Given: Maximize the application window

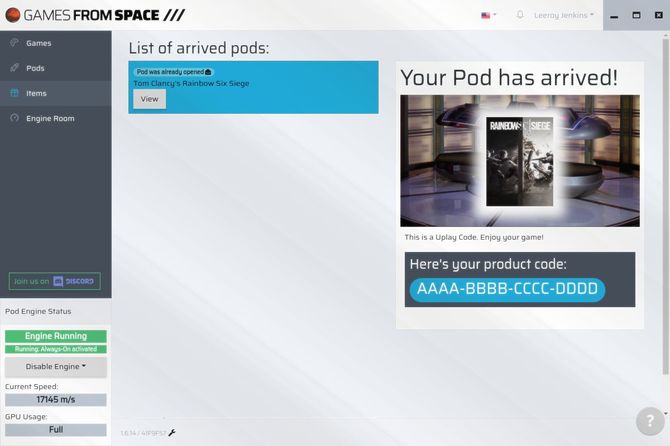Looking at the screenshot, I should point(636,15).
